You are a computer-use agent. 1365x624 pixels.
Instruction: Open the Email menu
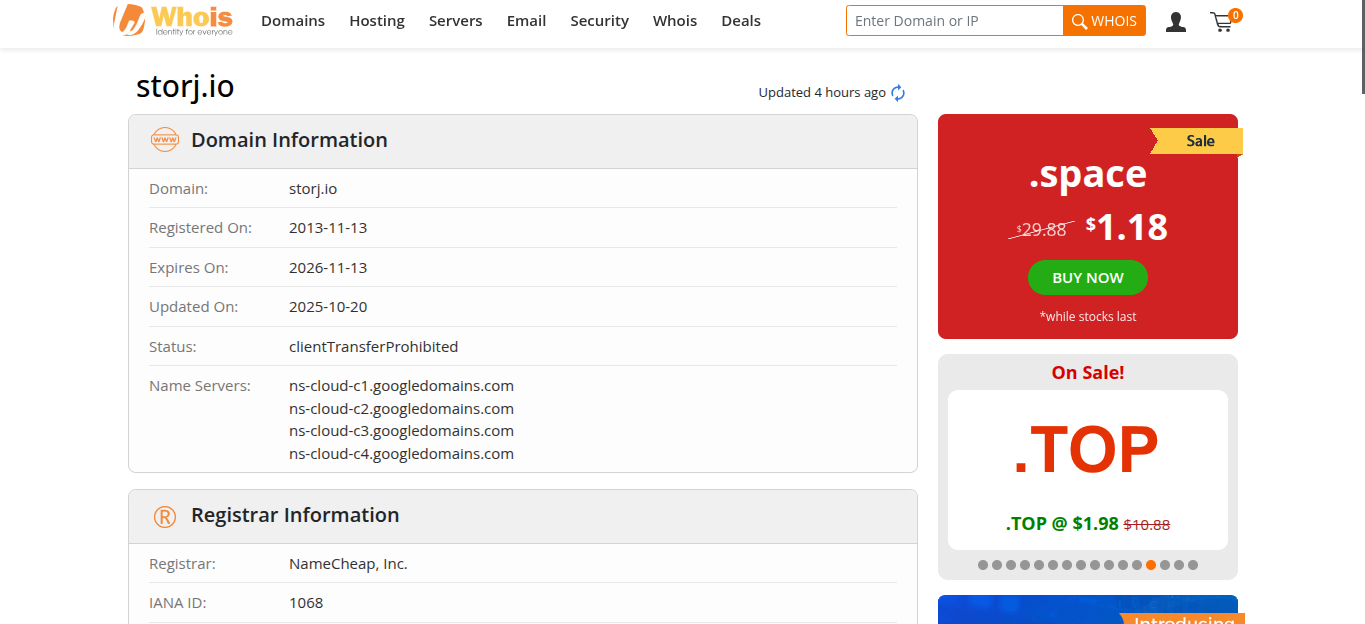point(526,21)
